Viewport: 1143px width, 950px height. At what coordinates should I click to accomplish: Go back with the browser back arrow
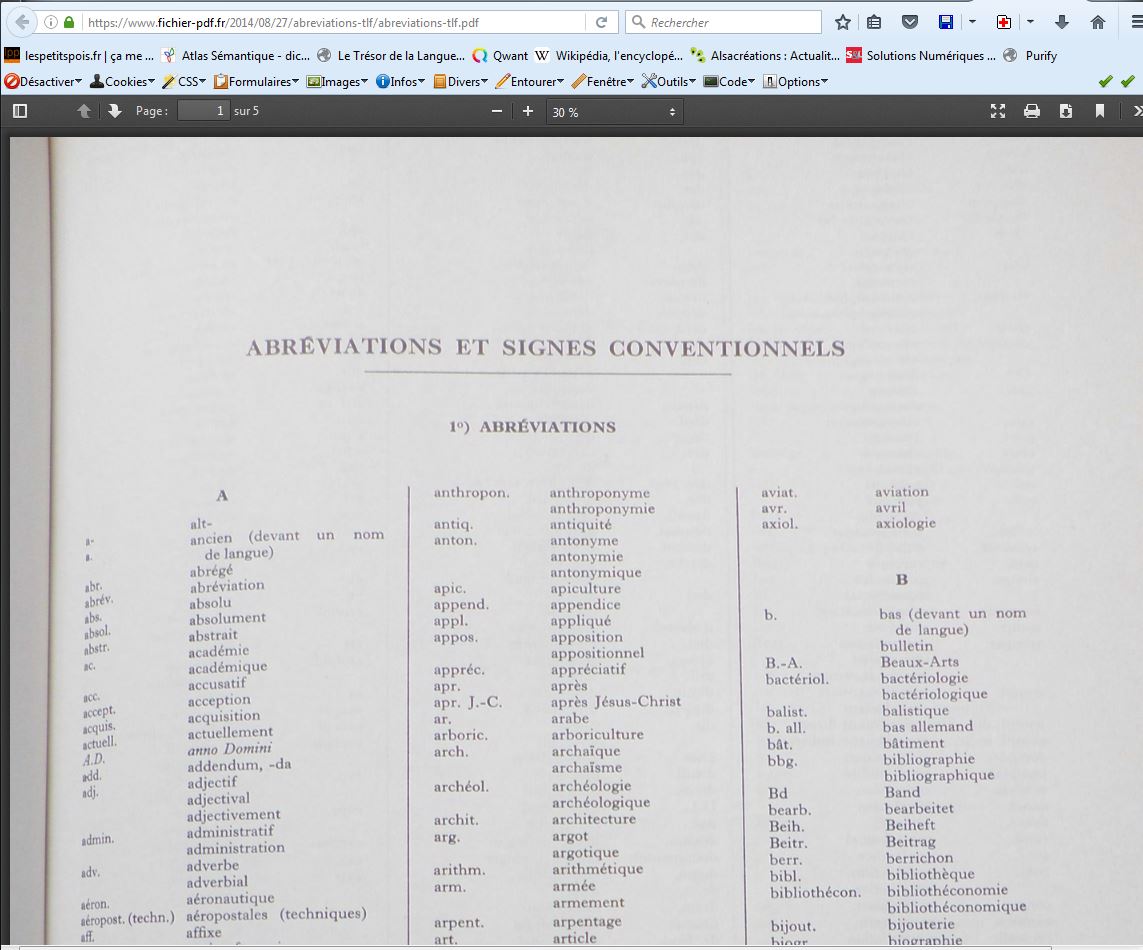click(x=22, y=22)
